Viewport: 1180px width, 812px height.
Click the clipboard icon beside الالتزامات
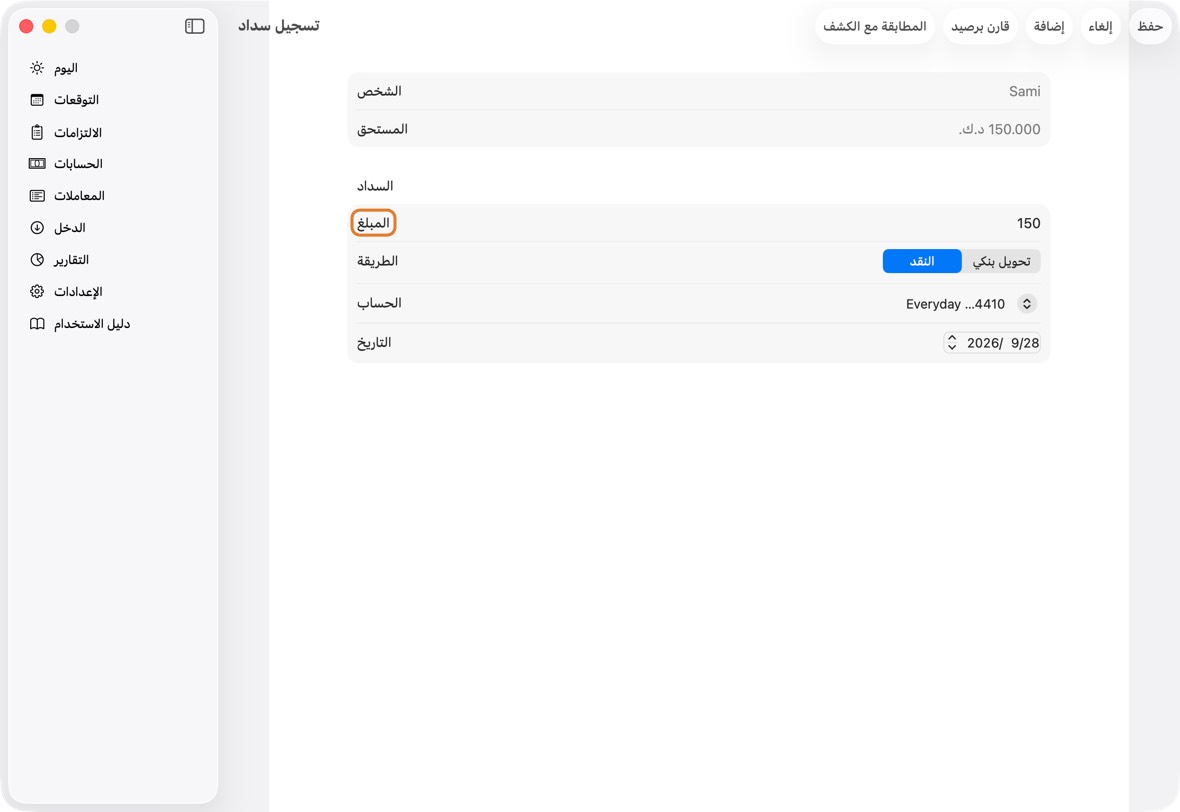click(37, 132)
